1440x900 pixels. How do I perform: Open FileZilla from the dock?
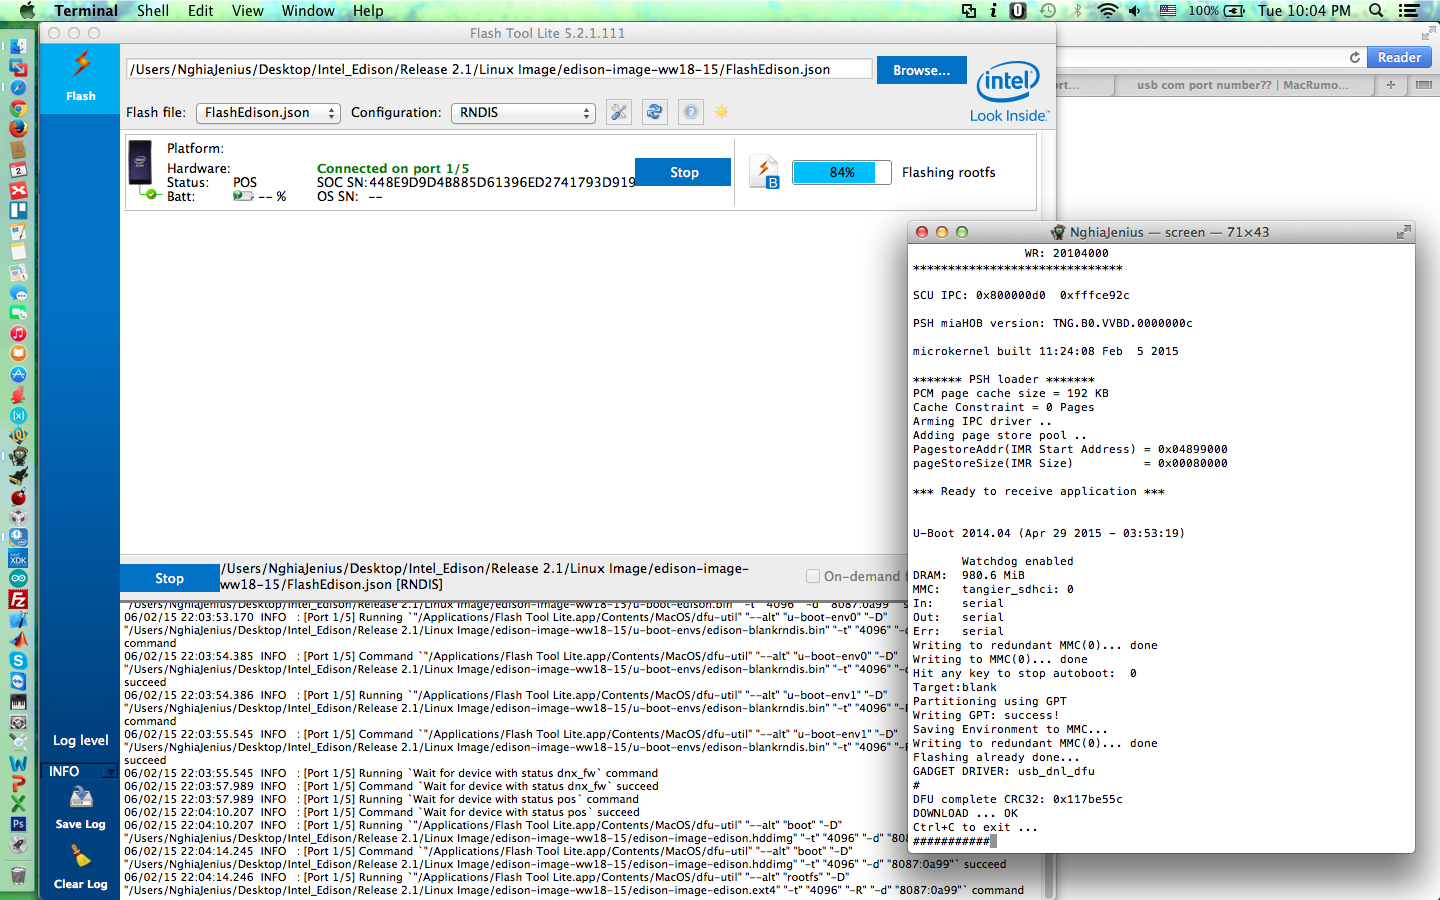pos(18,599)
